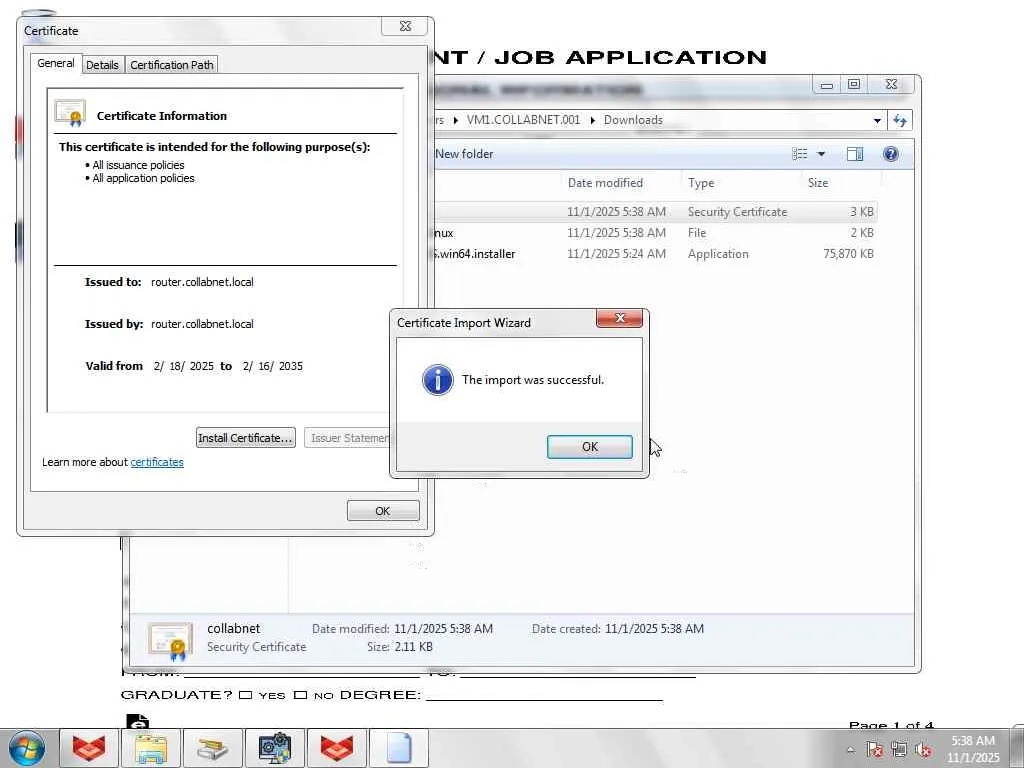Click OK at the bottom of the Certificate window
The image size is (1024, 768).
coord(383,511)
